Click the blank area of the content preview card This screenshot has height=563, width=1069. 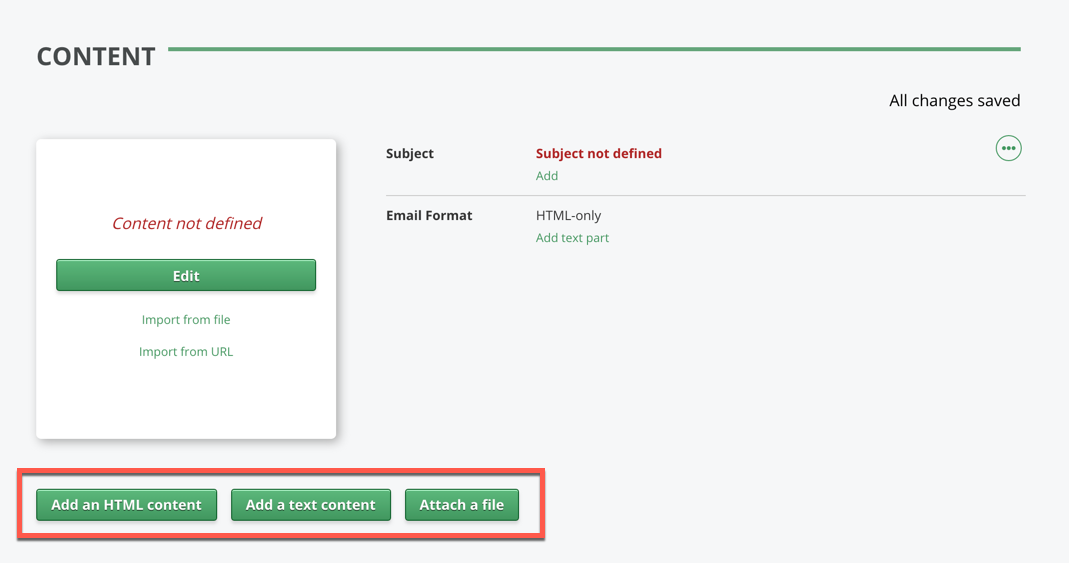[186, 400]
